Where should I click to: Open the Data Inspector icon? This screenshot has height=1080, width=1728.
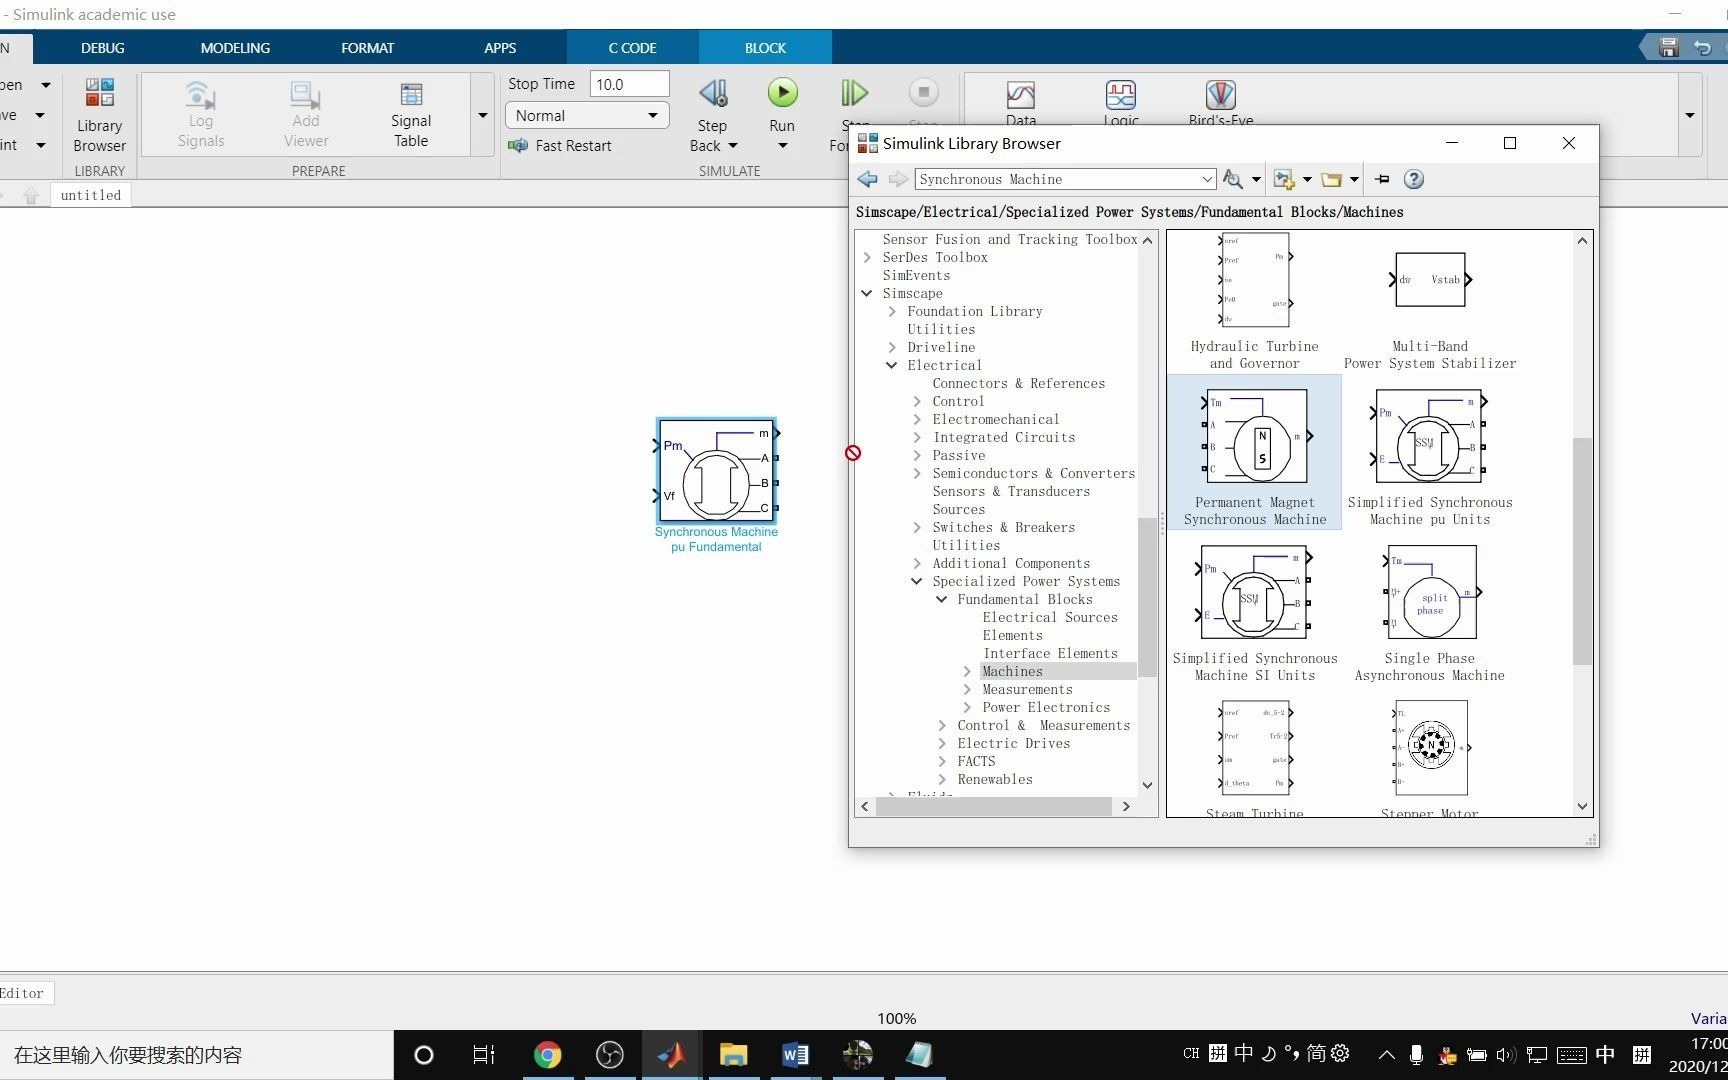[1021, 95]
